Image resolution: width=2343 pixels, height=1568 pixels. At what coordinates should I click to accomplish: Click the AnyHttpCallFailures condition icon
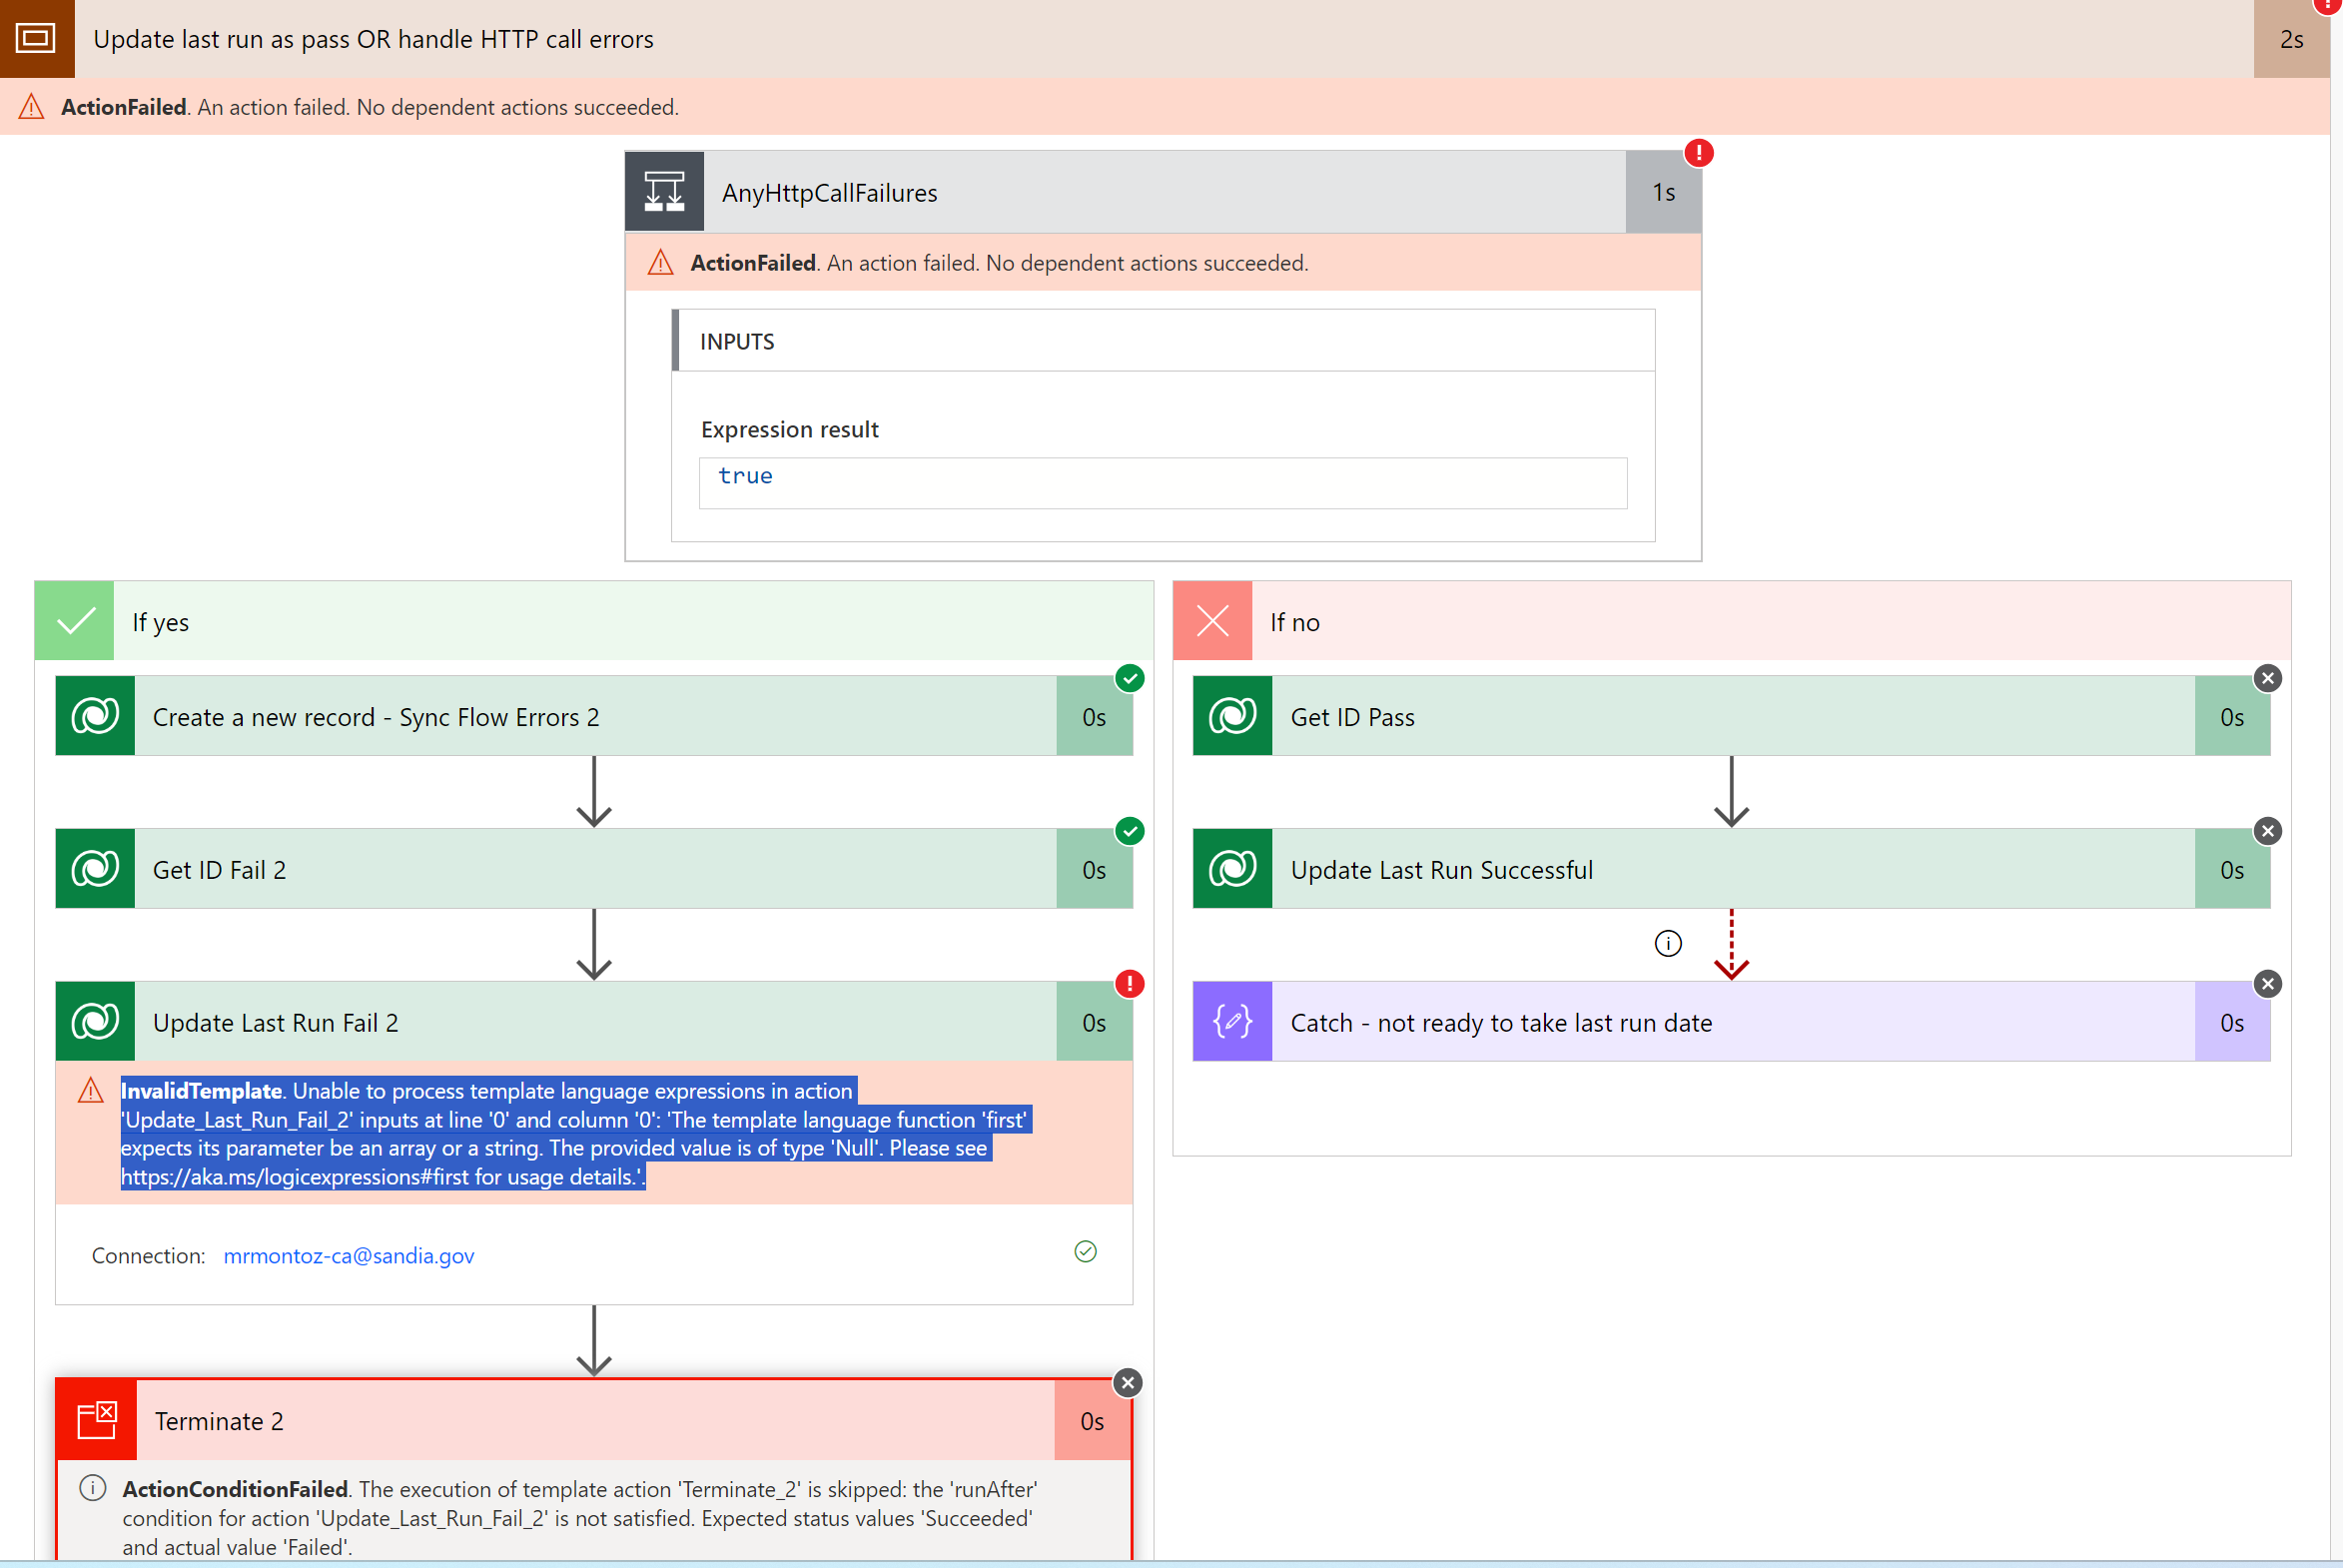(664, 192)
